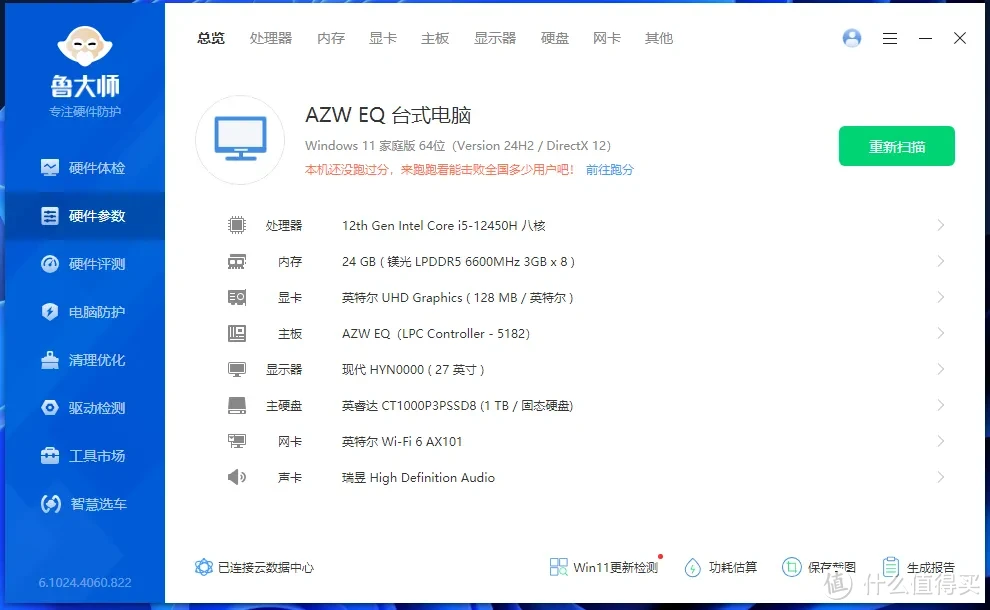The height and width of the screenshot is (610, 990).
Task: Switch to the 主板 tab
Action: pyautogui.click(x=435, y=39)
